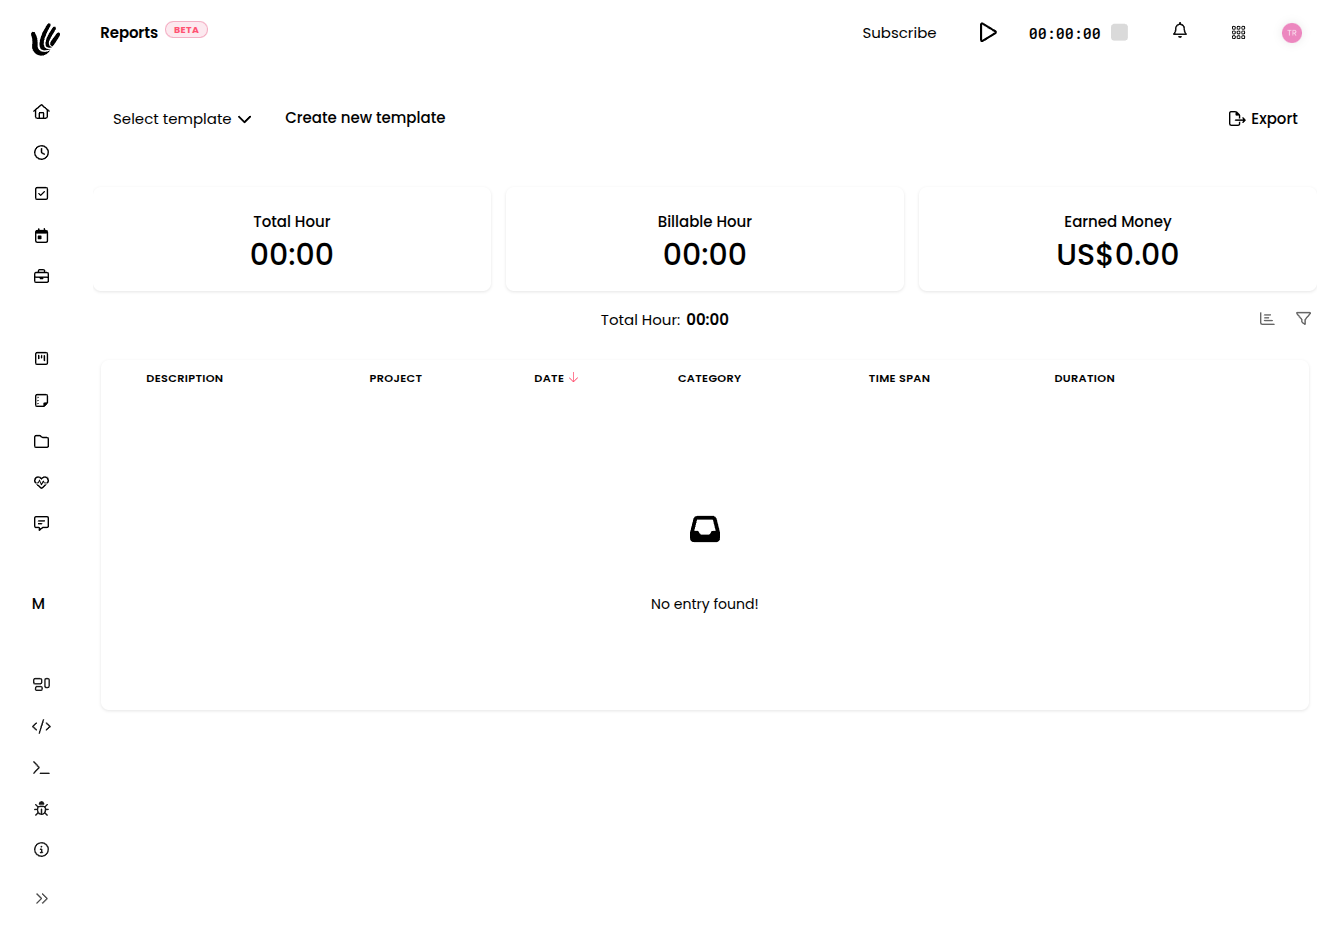Click the Billable Hour summary card
This screenshot has height=935, width=1317.
pos(705,240)
